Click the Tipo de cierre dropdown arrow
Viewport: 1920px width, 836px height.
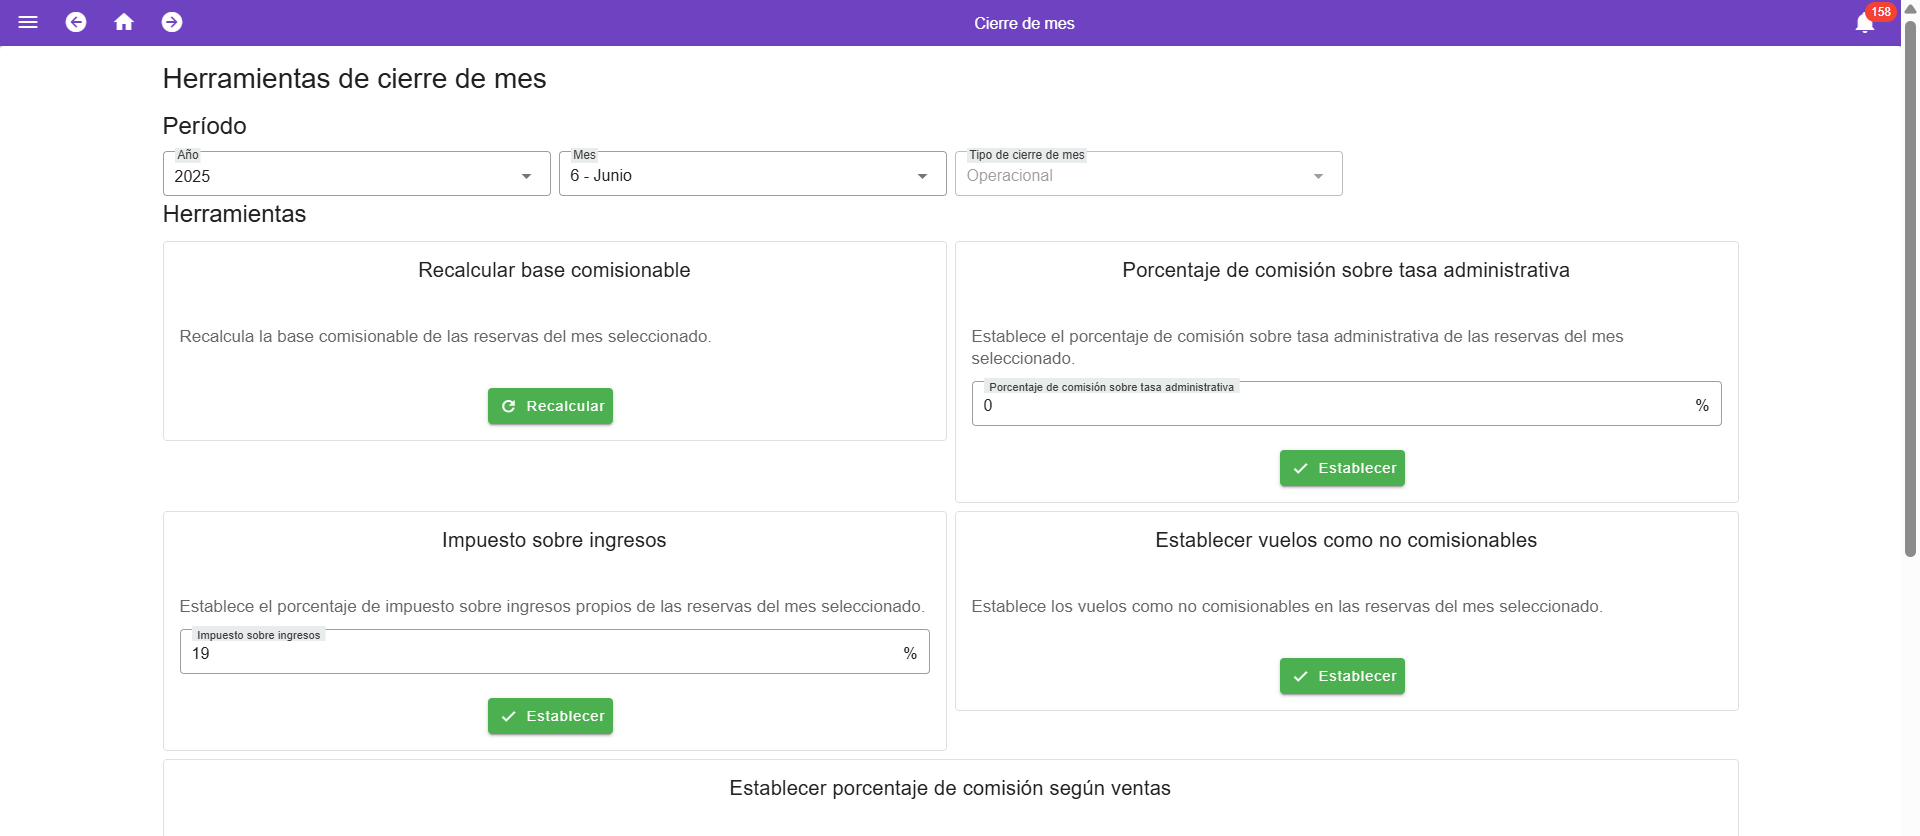tap(1318, 176)
